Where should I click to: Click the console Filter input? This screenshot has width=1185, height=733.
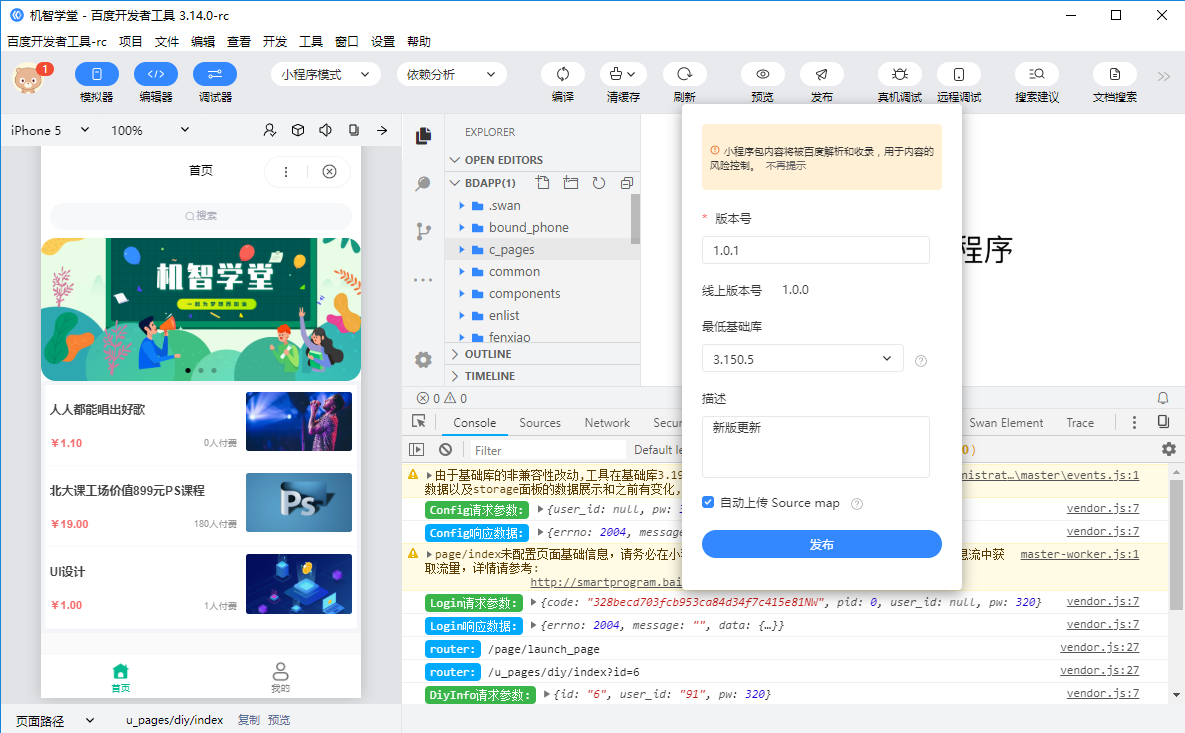click(x=547, y=450)
